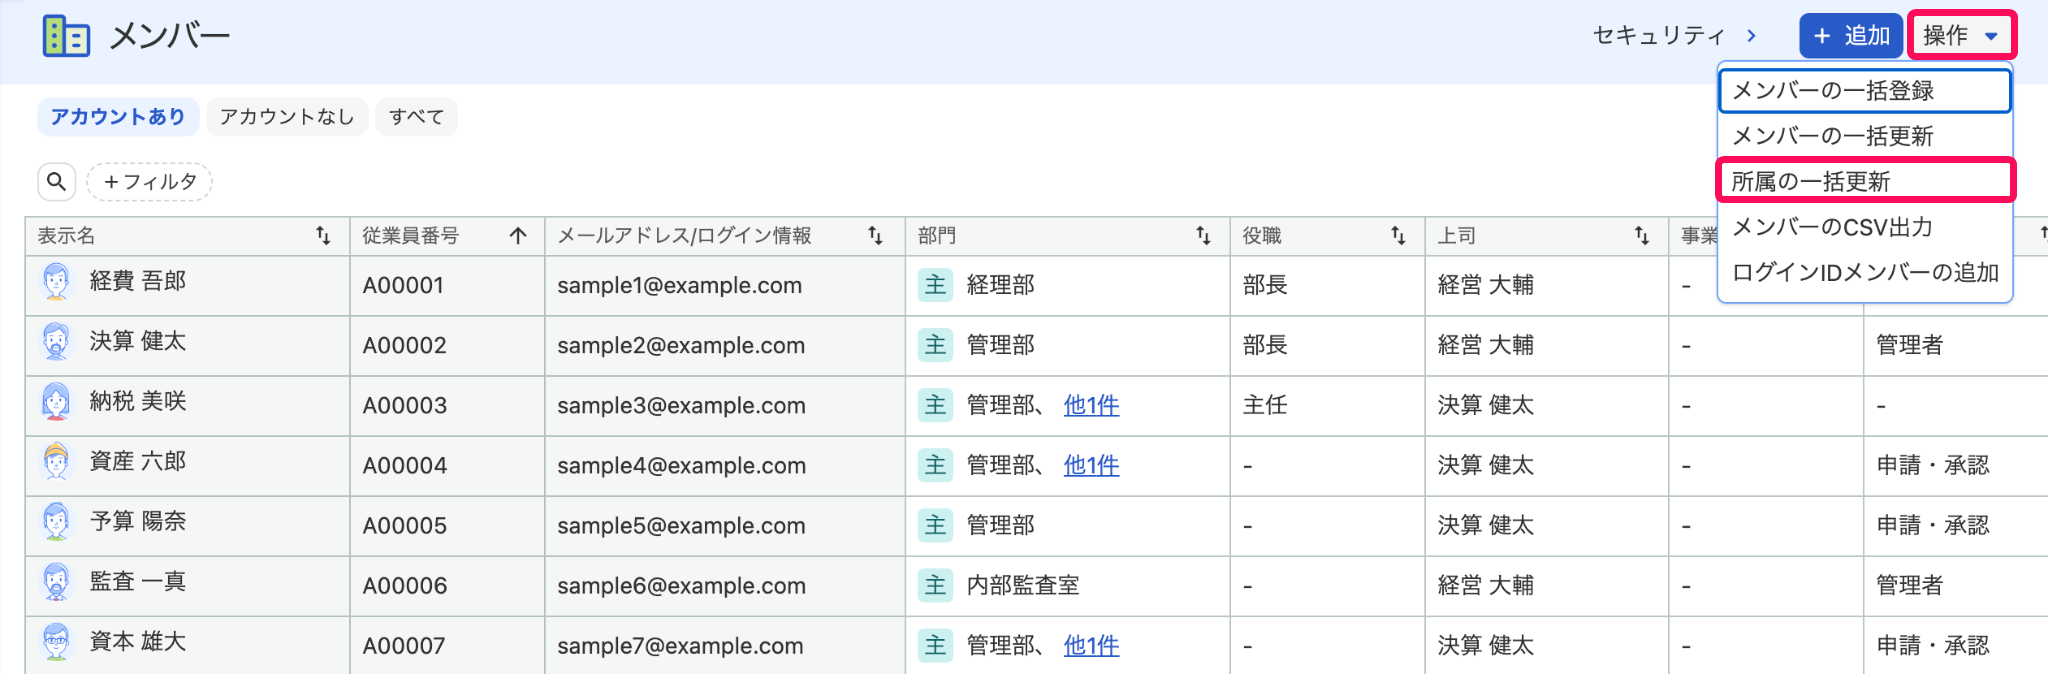Click avatar of 経費 吾郎

[57, 282]
